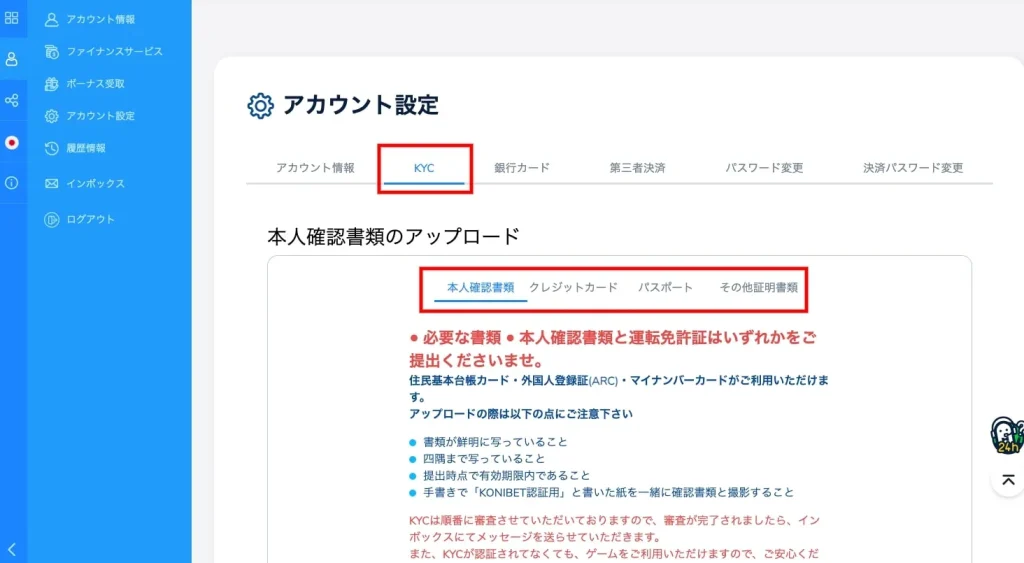Click the 本人確認書類のアップロード heading
This screenshot has width=1024, height=563.
tap(393, 236)
